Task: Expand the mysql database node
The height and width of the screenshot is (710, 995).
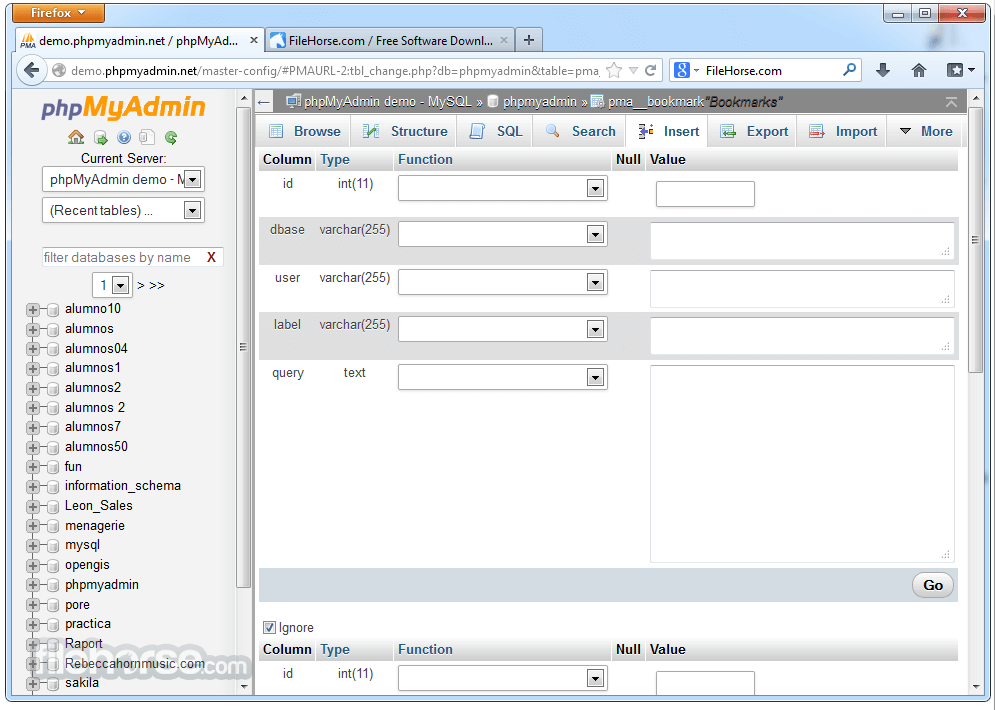Action: [33, 546]
